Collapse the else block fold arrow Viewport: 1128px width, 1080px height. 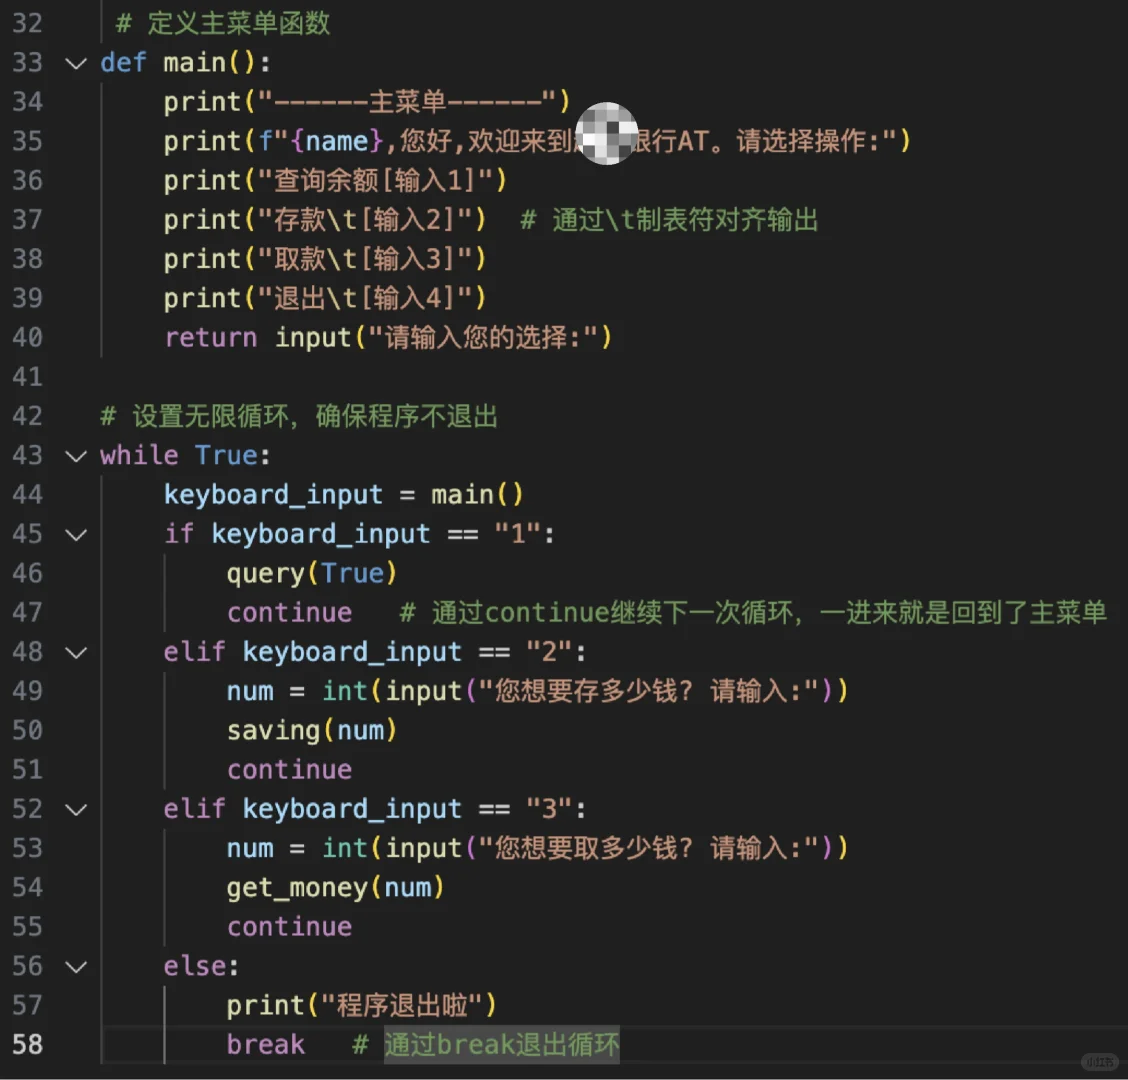(x=76, y=966)
